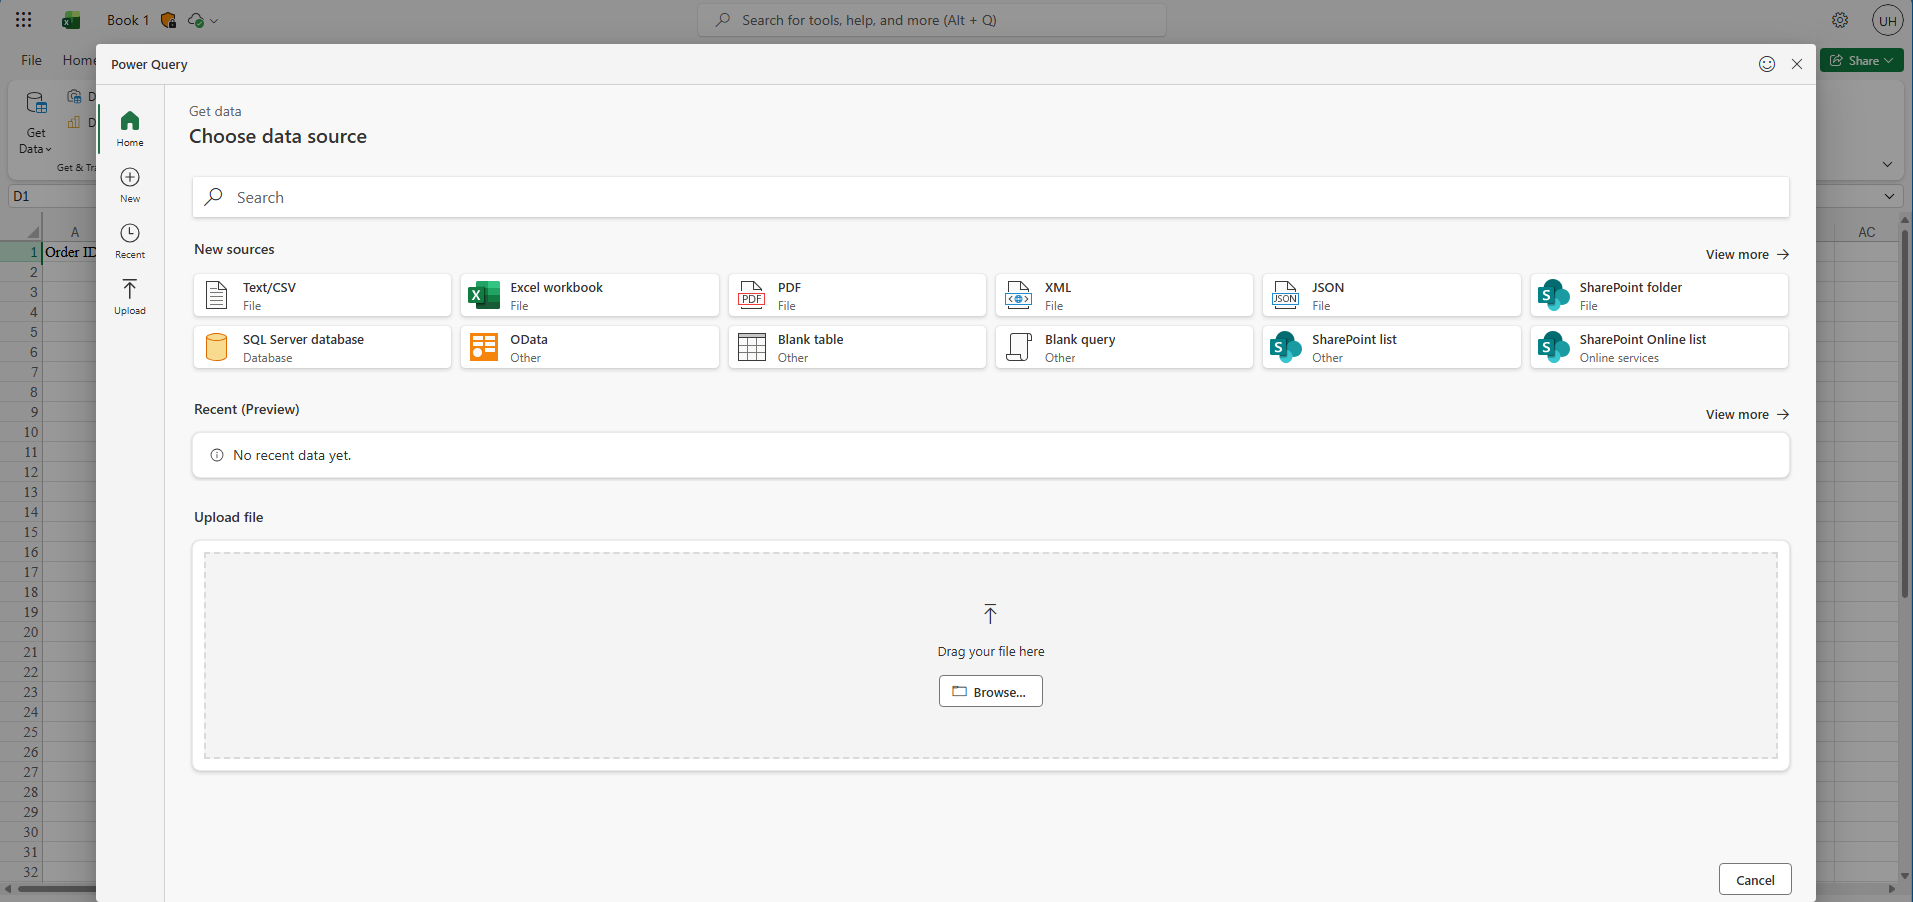Click View more for Recent (Preview)
The image size is (1913, 902).
point(1747,415)
